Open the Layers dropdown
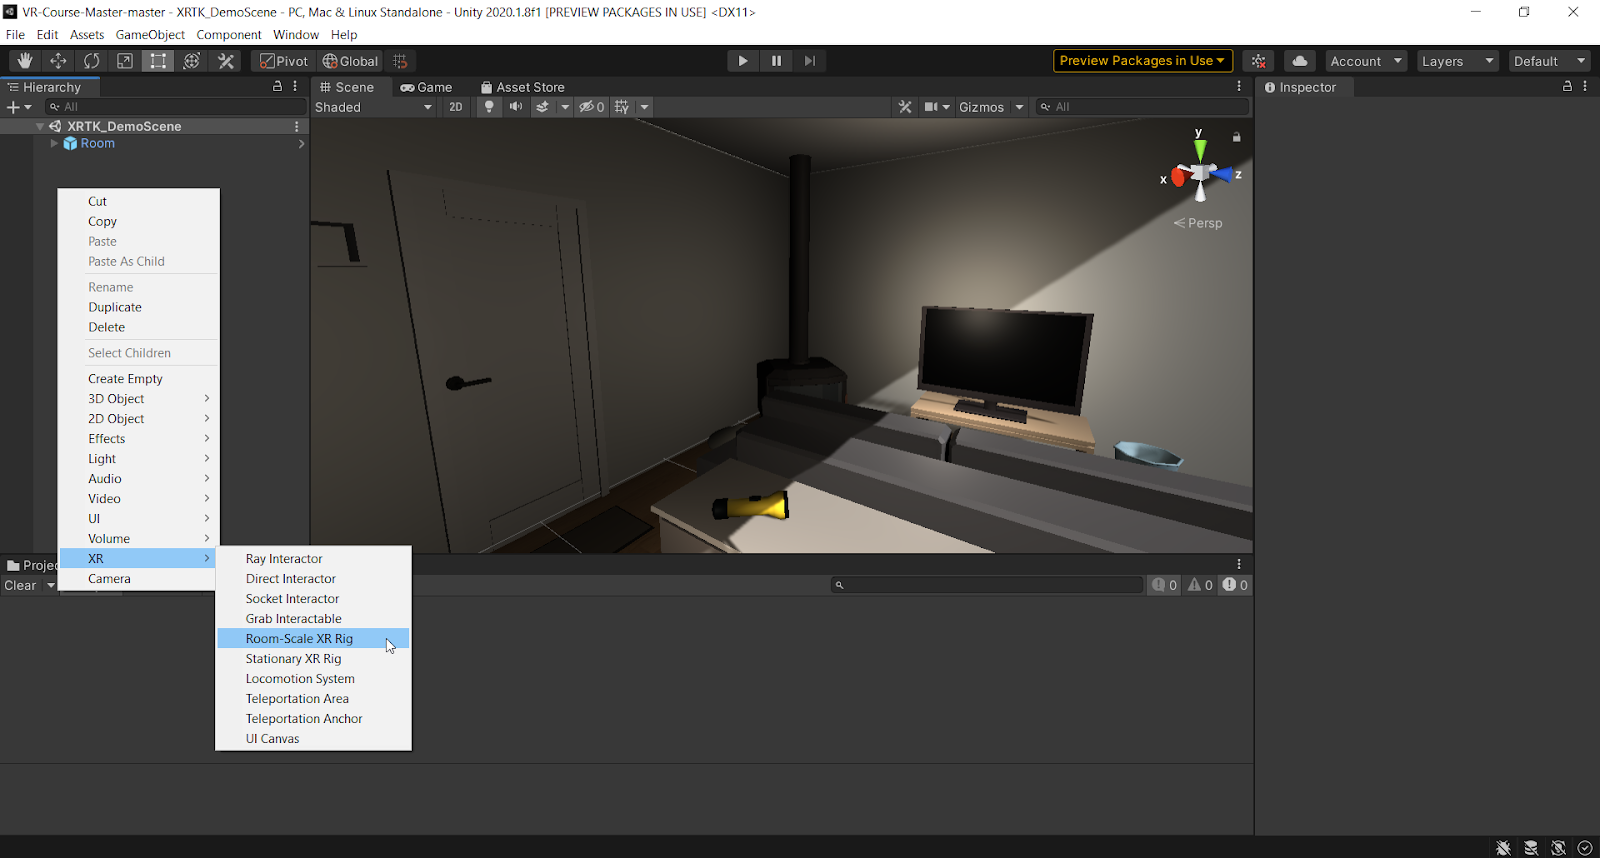 [x=1457, y=61]
